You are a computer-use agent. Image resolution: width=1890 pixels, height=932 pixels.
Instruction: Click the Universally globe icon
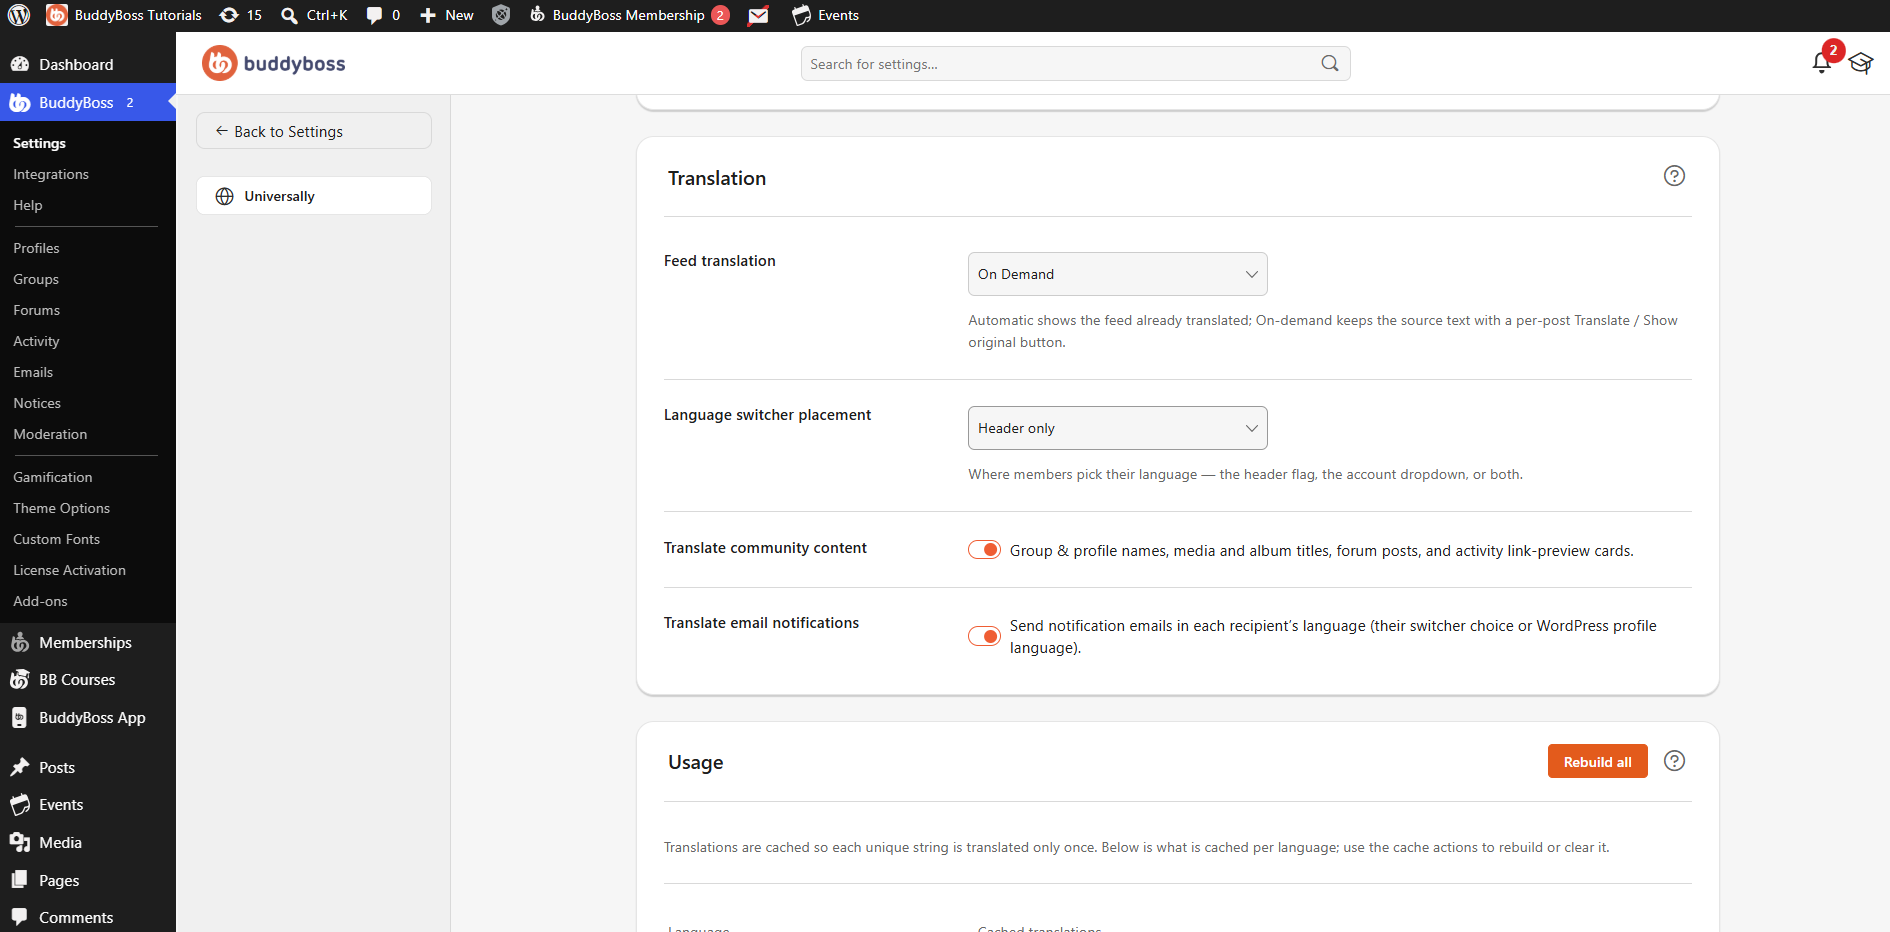click(225, 196)
